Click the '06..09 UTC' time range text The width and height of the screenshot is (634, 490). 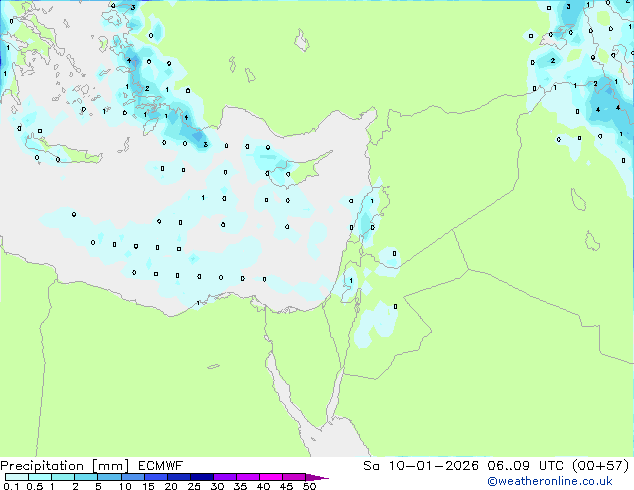click(527, 466)
